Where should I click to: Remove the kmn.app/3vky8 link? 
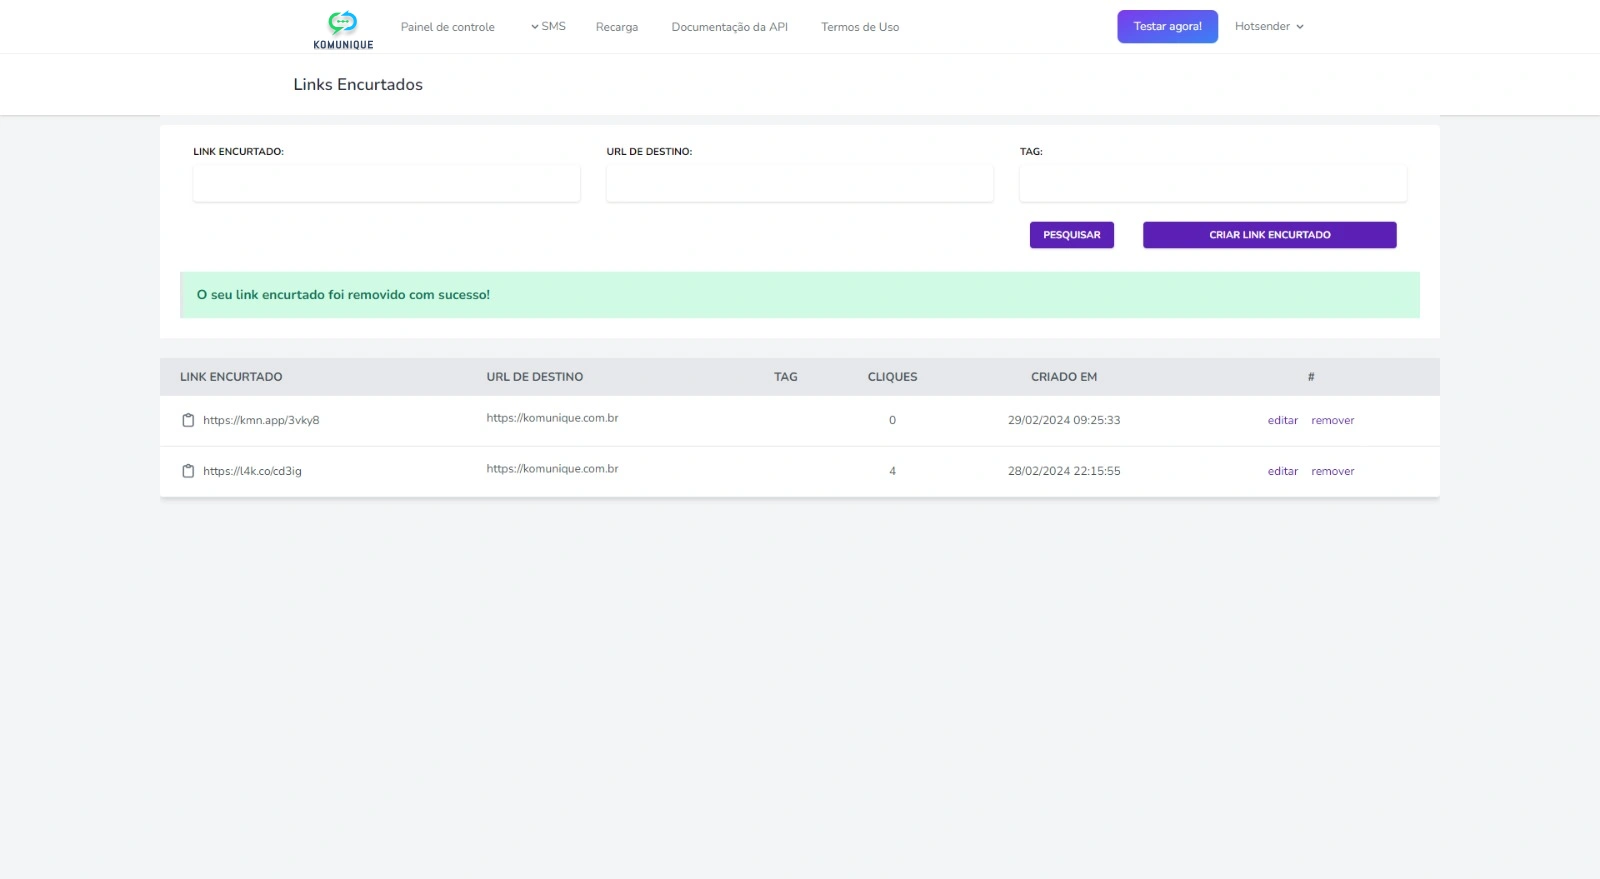1332,421
